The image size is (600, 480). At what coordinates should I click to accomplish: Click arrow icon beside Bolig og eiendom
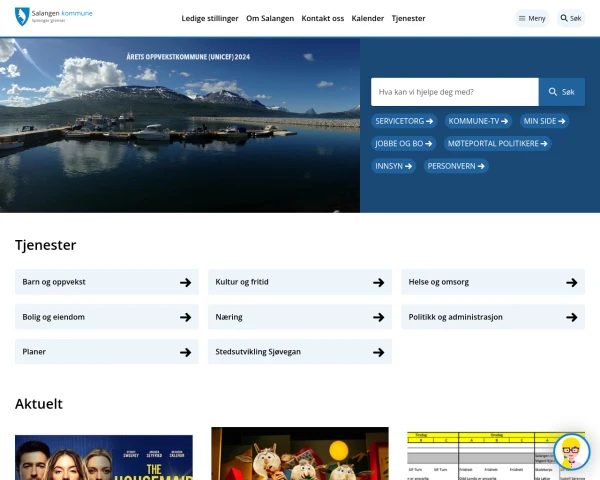pos(185,317)
